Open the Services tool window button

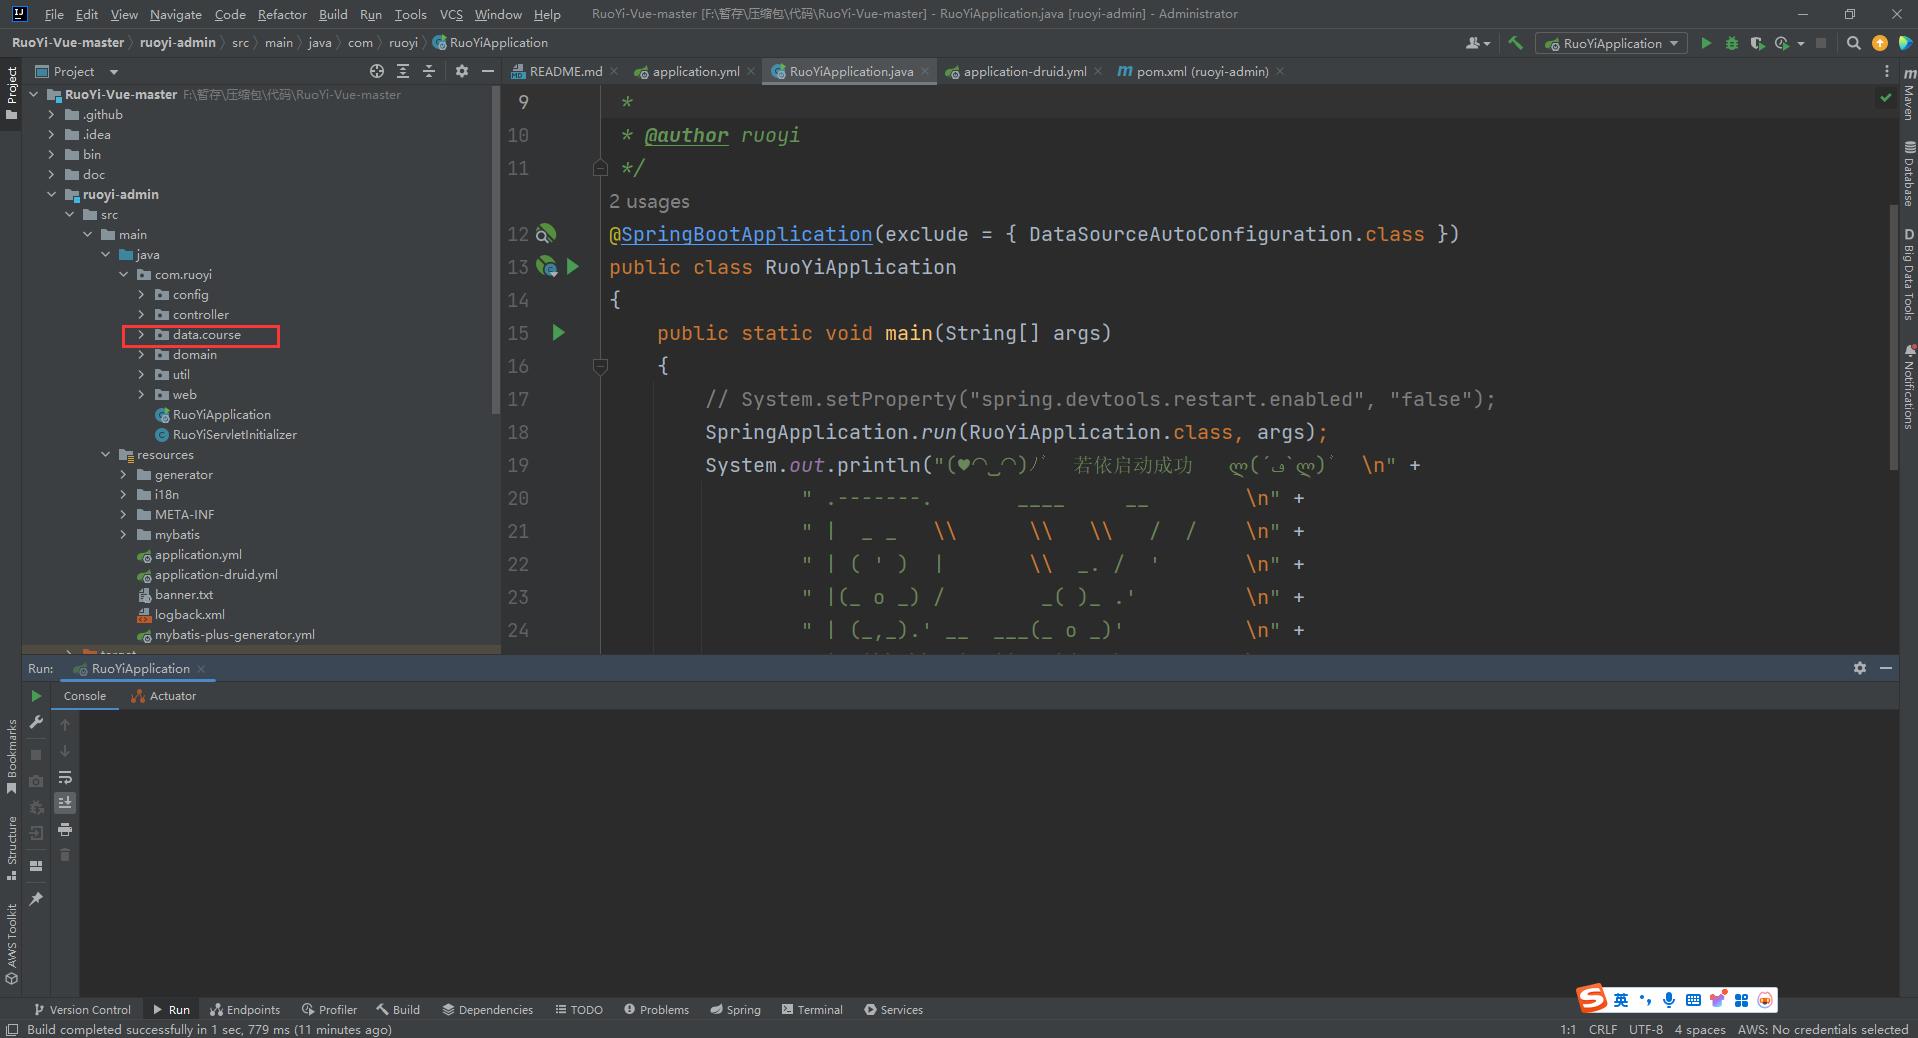(893, 1009)
